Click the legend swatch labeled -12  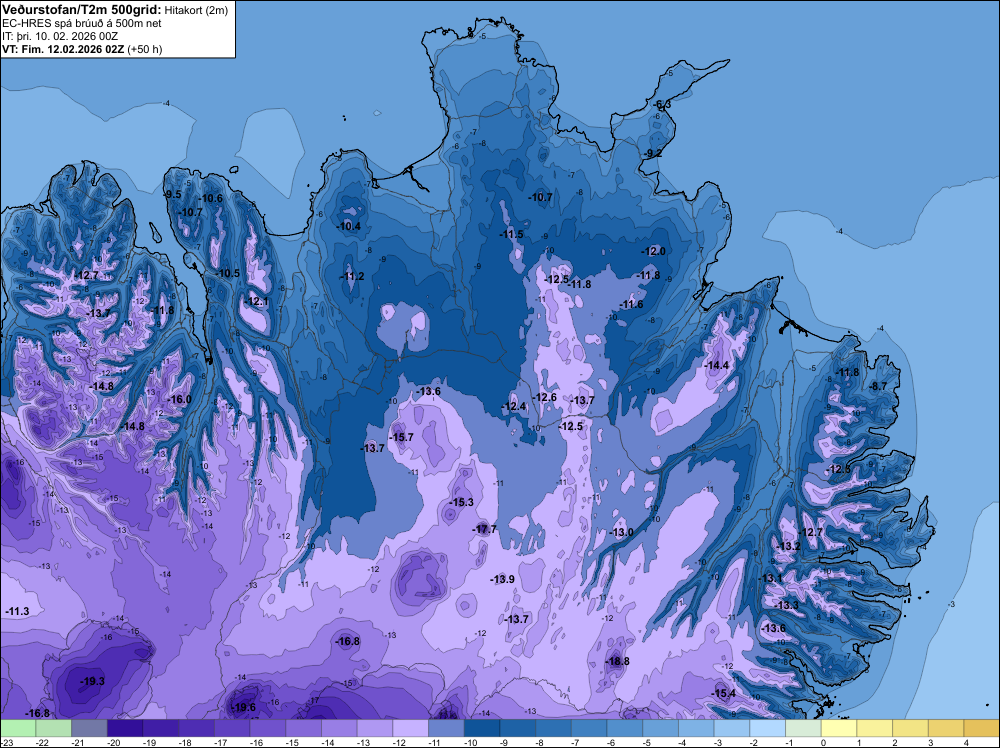click(411, 728)
